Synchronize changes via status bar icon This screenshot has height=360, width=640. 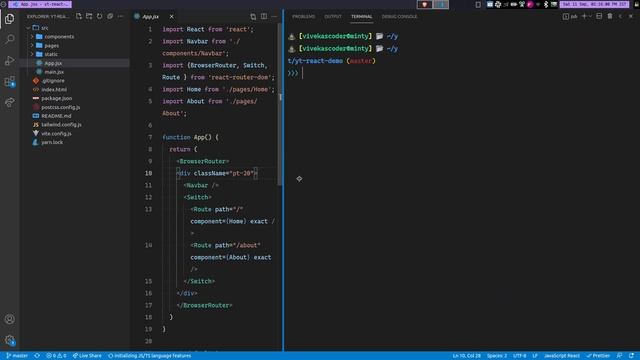point(37,356)
